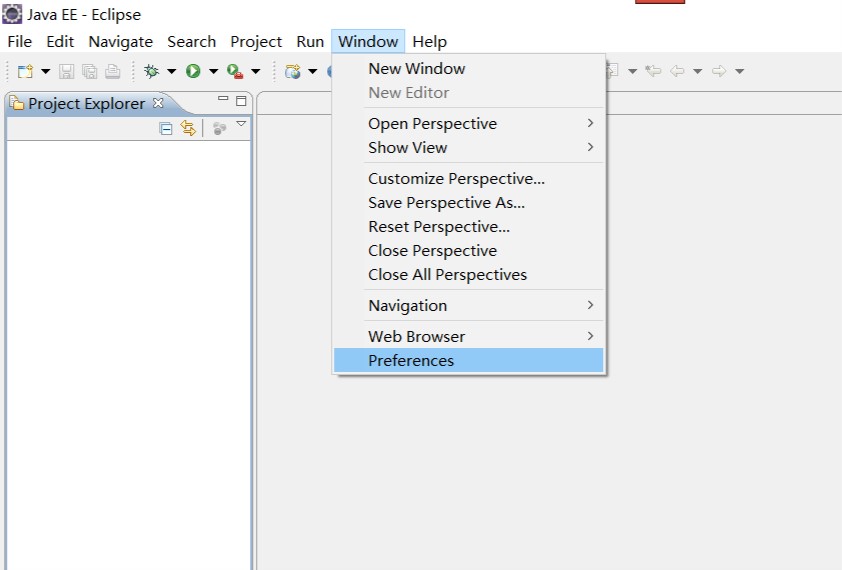This screenshot has height=570, width=842.
Task: Open the Run menu
Action: coord(310,41)
